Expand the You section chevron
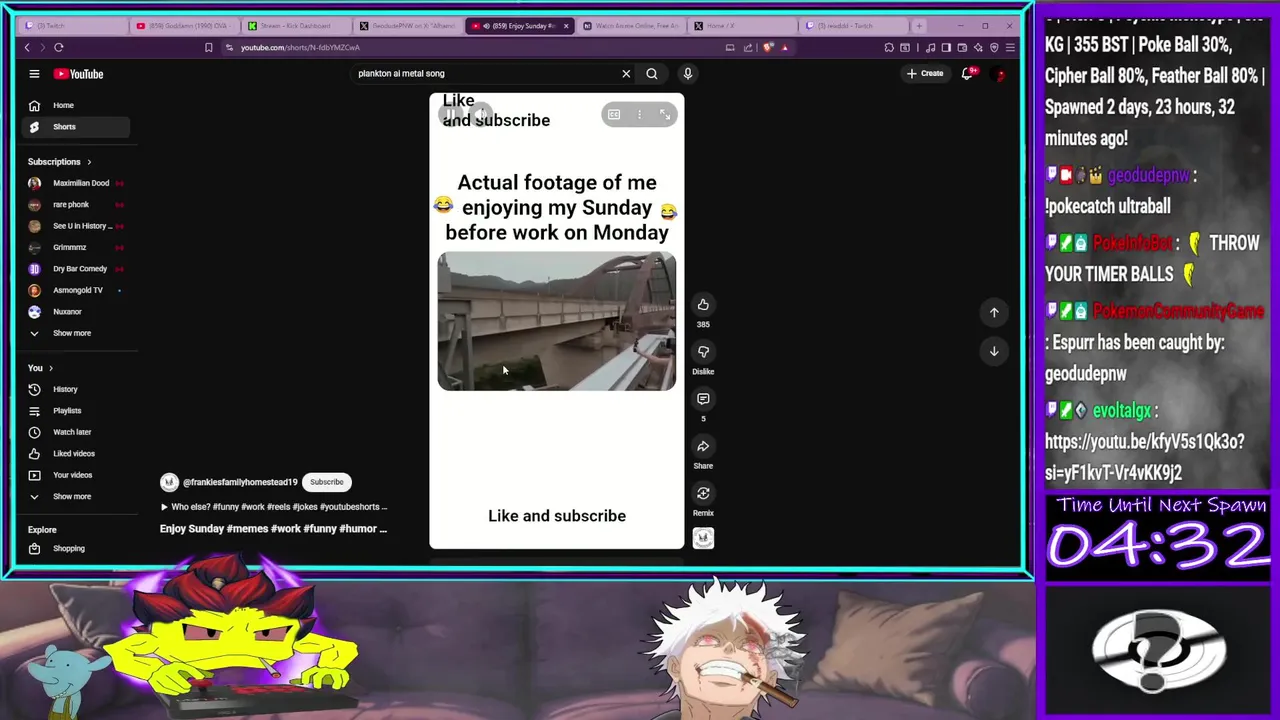 [51, 368]
